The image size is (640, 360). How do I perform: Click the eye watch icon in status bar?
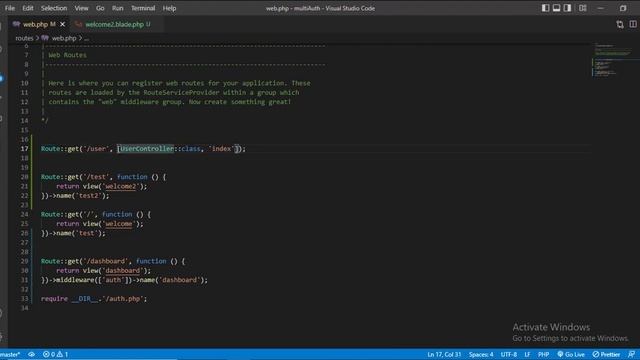point(31,354)
